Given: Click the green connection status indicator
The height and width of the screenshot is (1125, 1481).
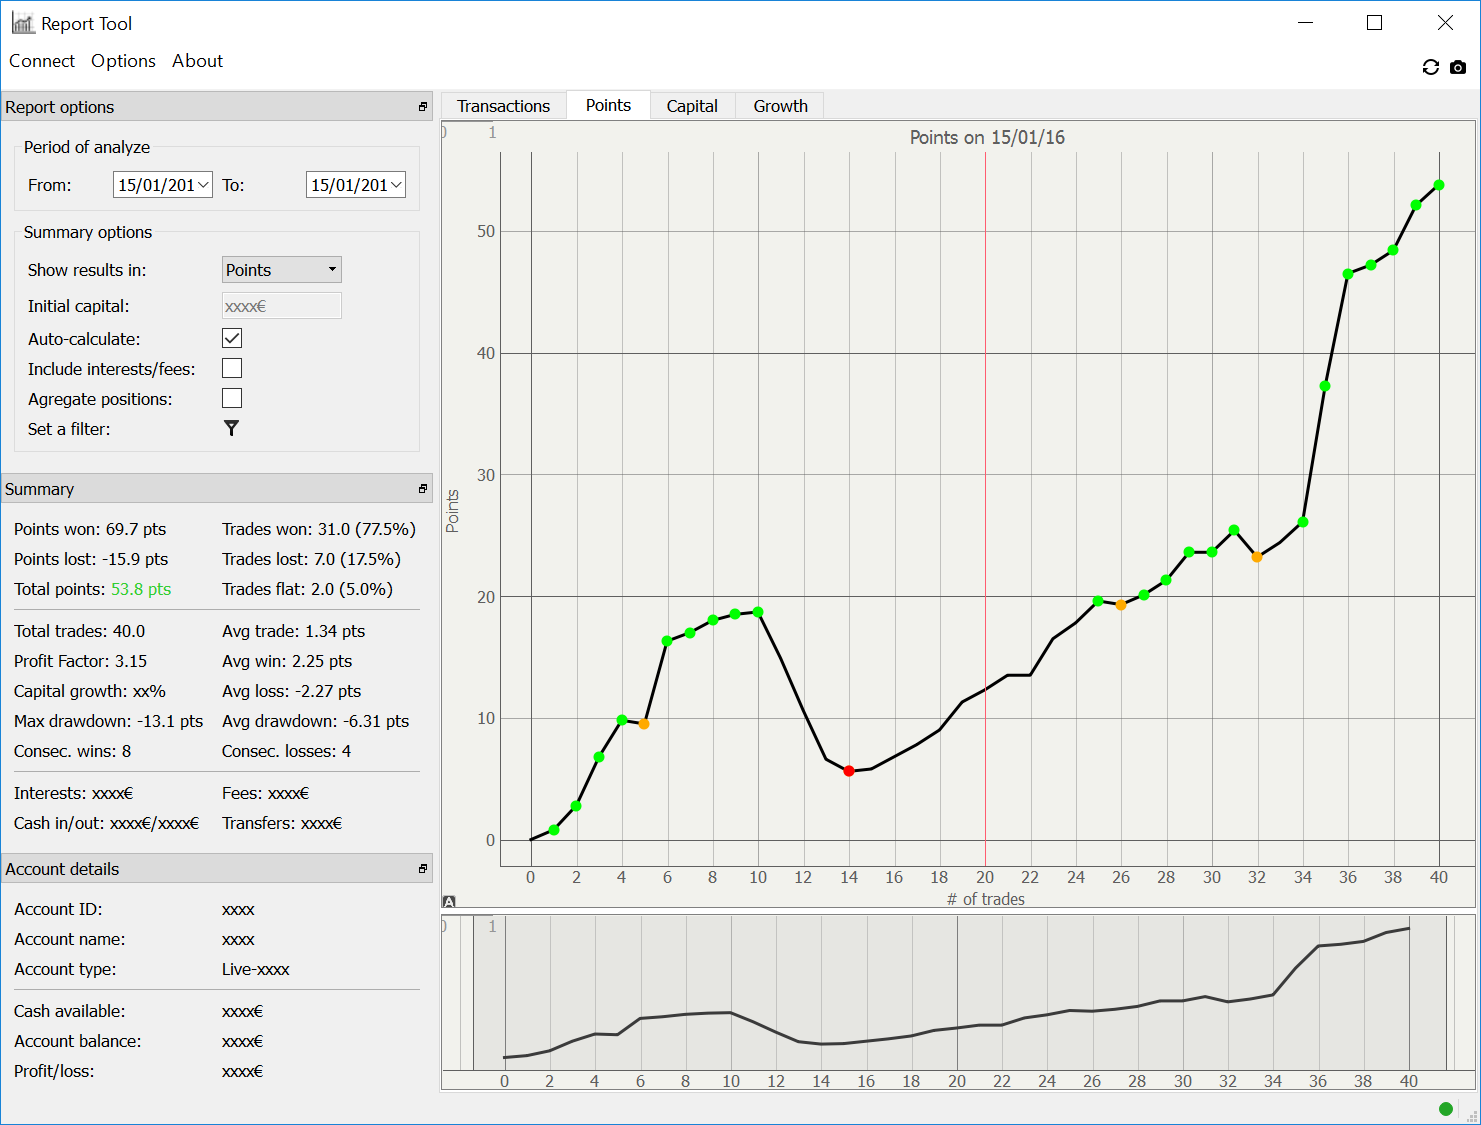Looking at the screenshot, I should 1445,1108.
